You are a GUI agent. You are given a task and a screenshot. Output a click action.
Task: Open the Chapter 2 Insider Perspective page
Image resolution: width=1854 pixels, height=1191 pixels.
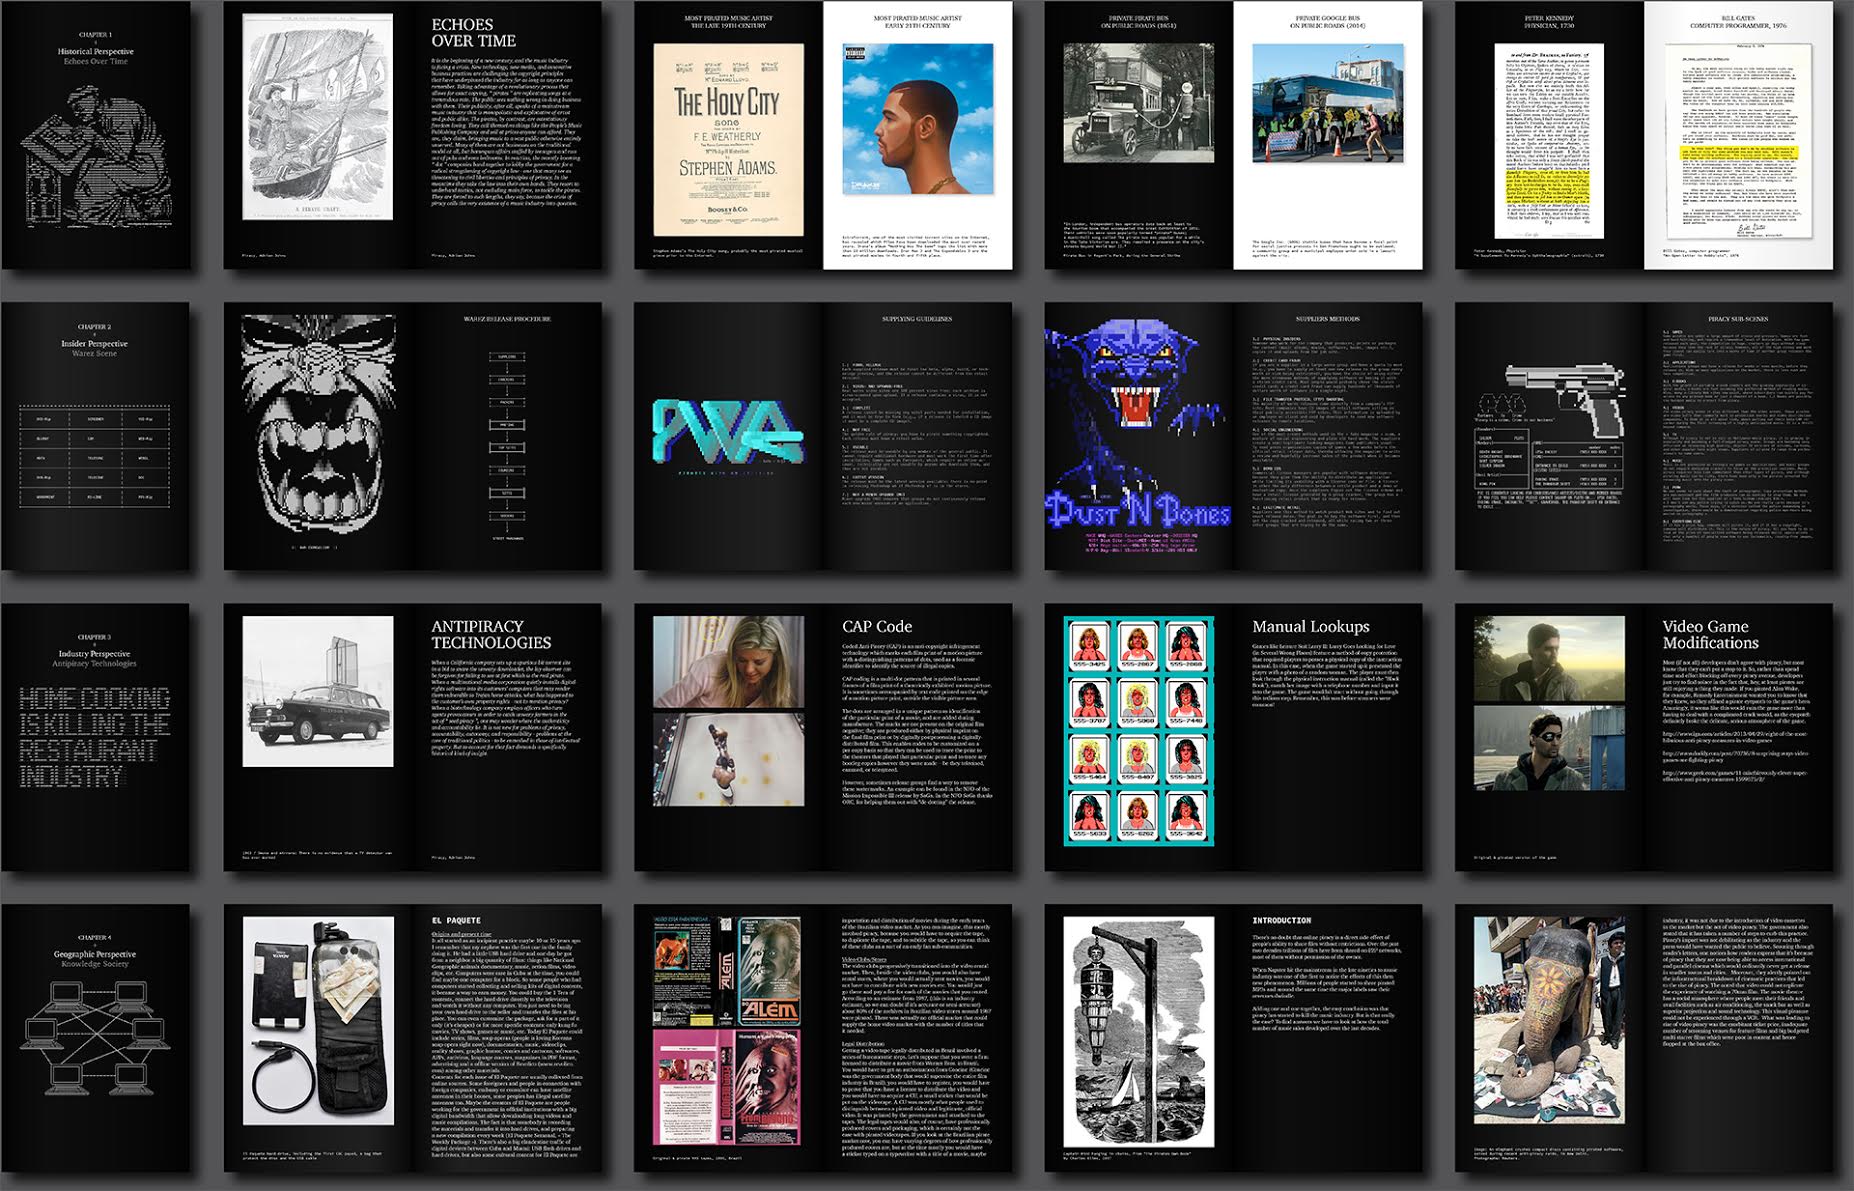(x=95, y=436)
